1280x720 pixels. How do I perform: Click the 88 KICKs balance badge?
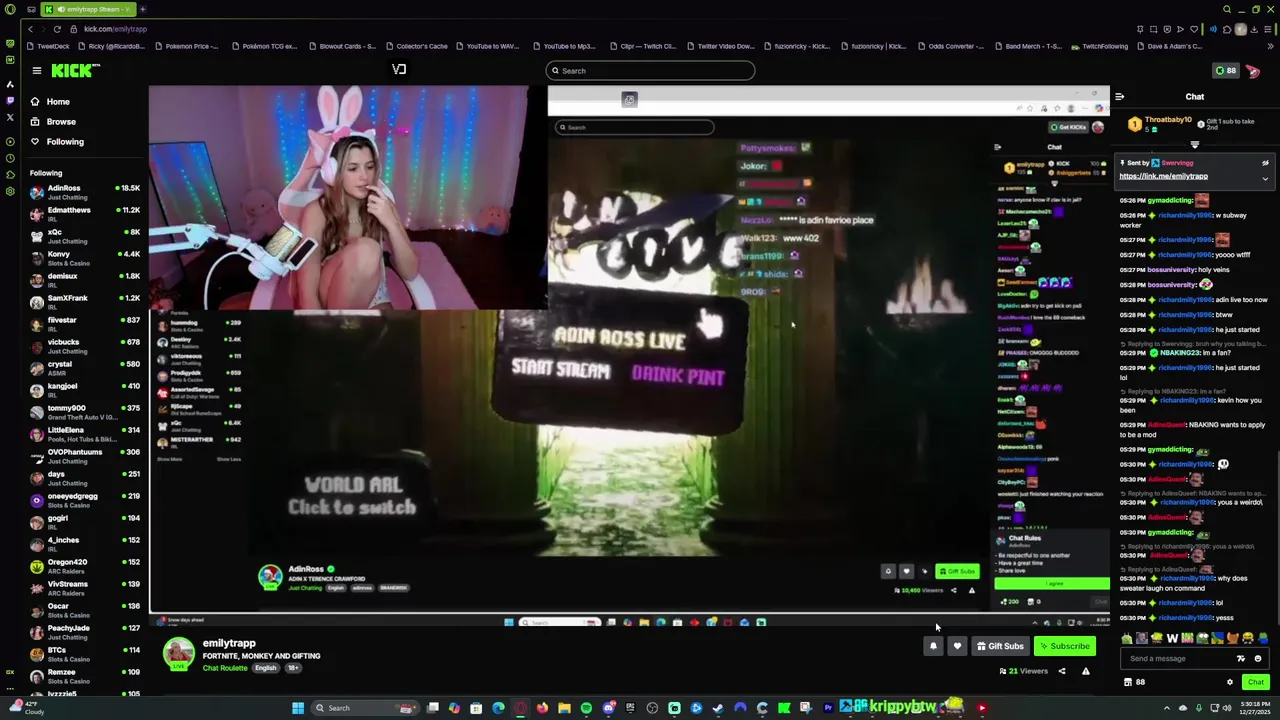click(x=1225, y=70)
